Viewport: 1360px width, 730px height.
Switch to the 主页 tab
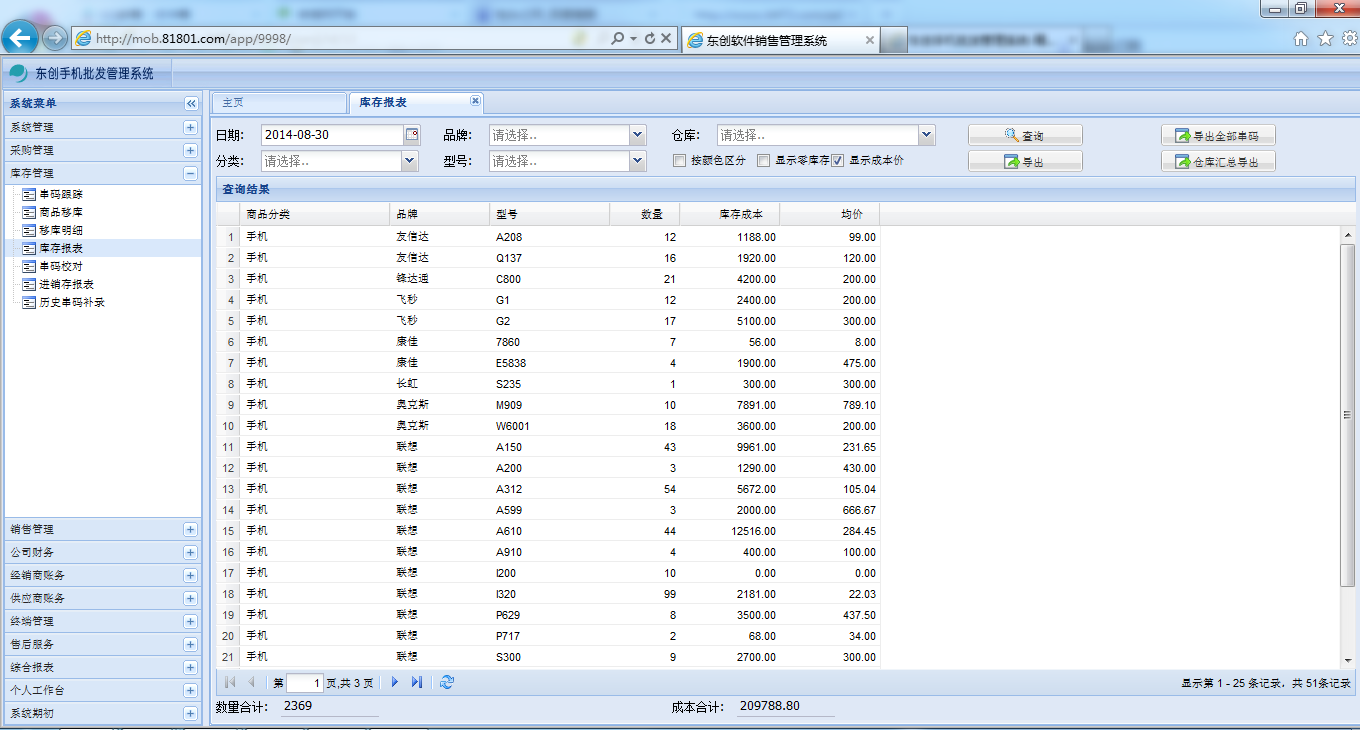(278, 102)
